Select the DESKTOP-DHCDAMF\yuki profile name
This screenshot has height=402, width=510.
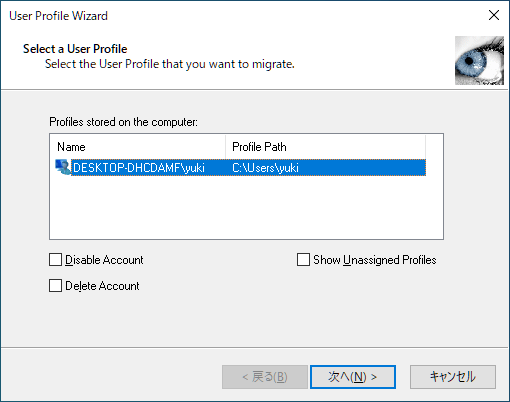pyautogui.click(x=139, y=168)
